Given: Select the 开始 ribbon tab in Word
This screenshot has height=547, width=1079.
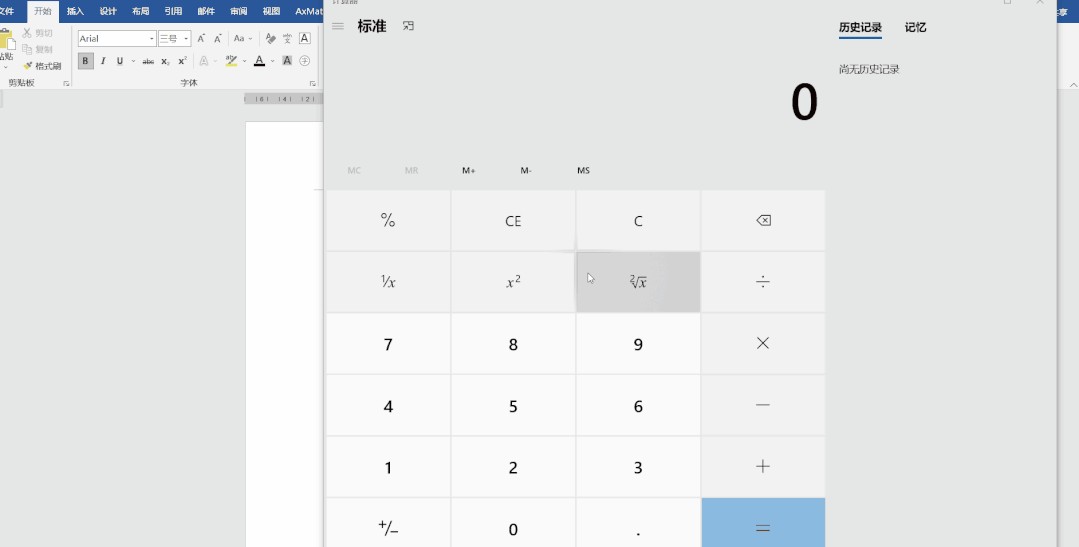Looking at the screenshot, I should click(x=43, y=11).
